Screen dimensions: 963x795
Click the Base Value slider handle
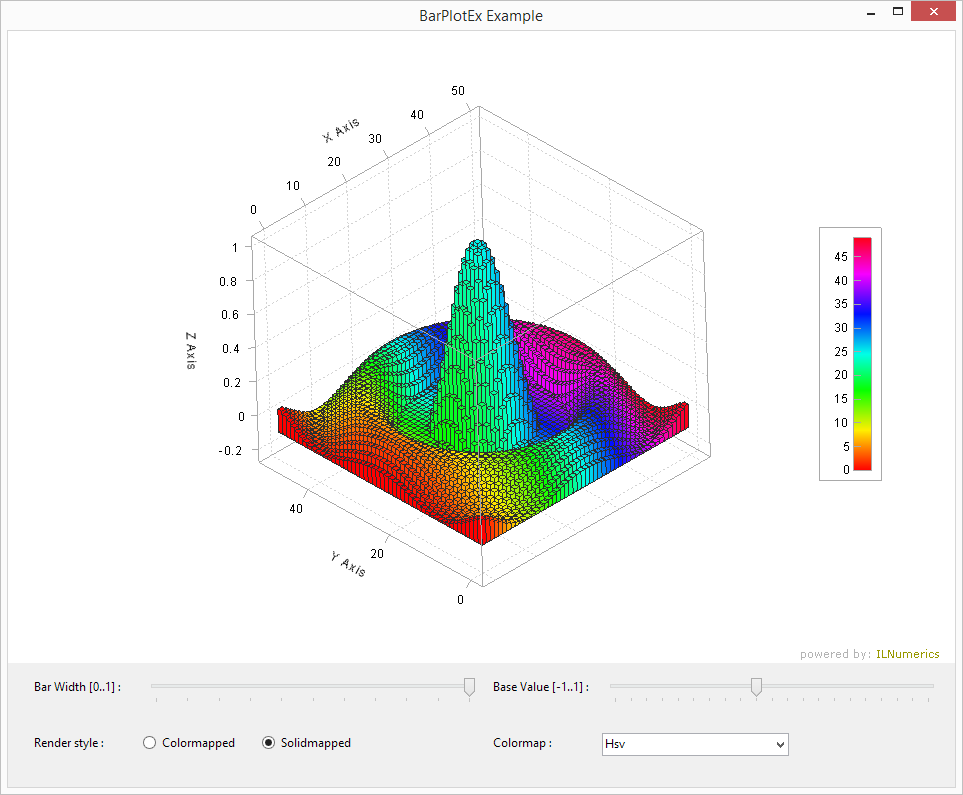(x=756, y=686)
